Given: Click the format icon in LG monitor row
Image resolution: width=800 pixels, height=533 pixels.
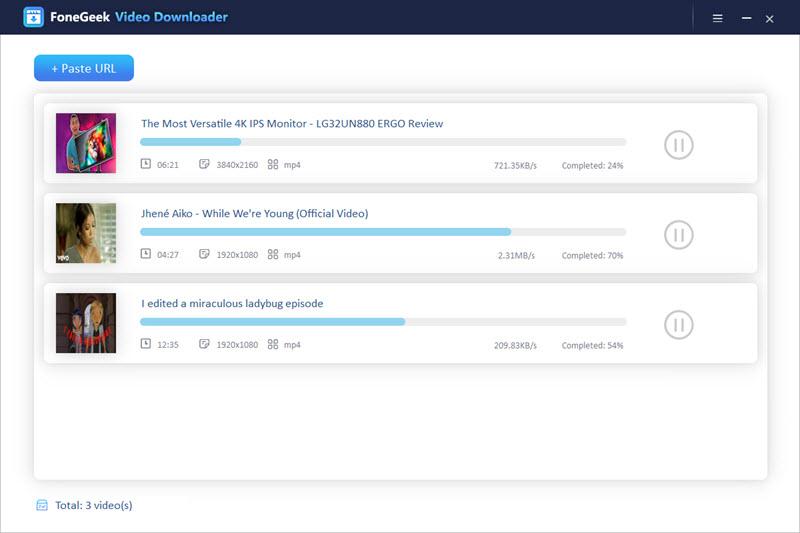Looking at the screenshot, I should (273, 164).
